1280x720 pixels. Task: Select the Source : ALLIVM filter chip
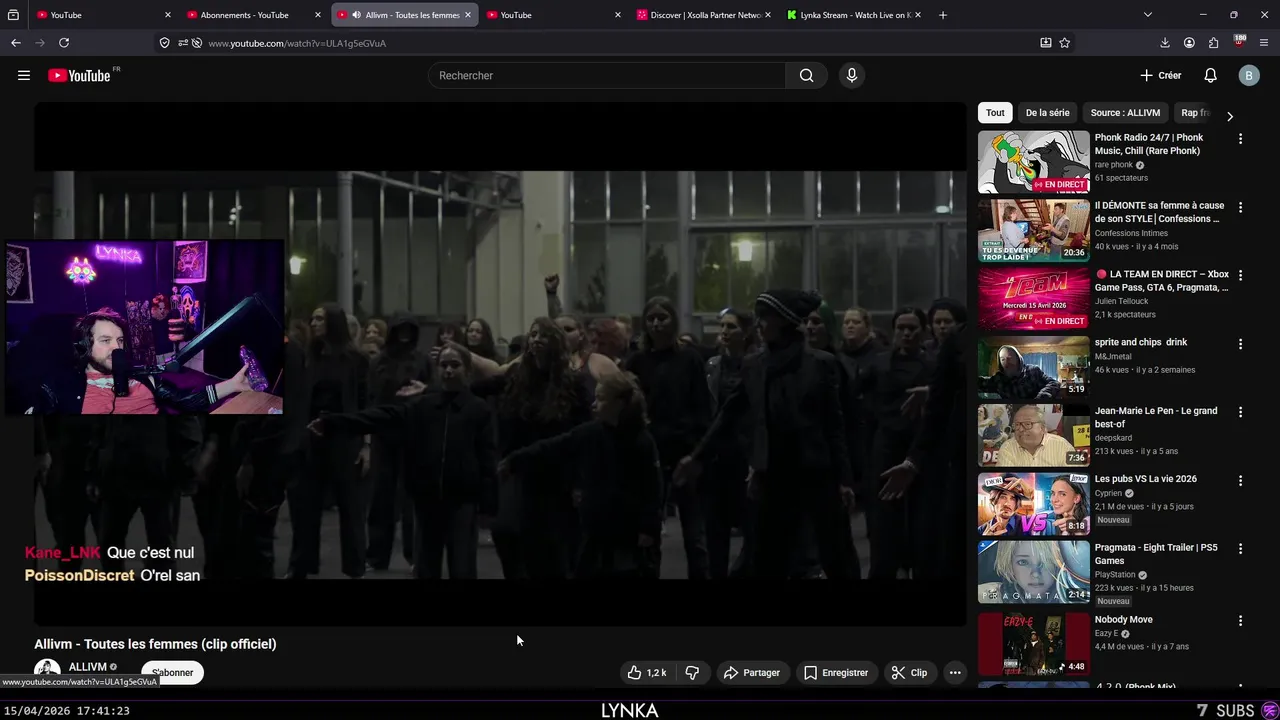coord(1125,113)
